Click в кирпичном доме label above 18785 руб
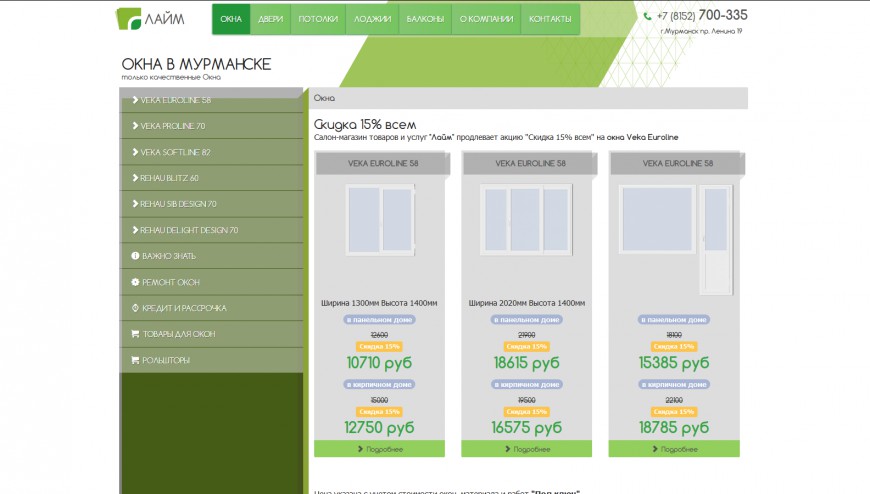The height and width of the screenshot is (494, 870). tap(674, 384)
